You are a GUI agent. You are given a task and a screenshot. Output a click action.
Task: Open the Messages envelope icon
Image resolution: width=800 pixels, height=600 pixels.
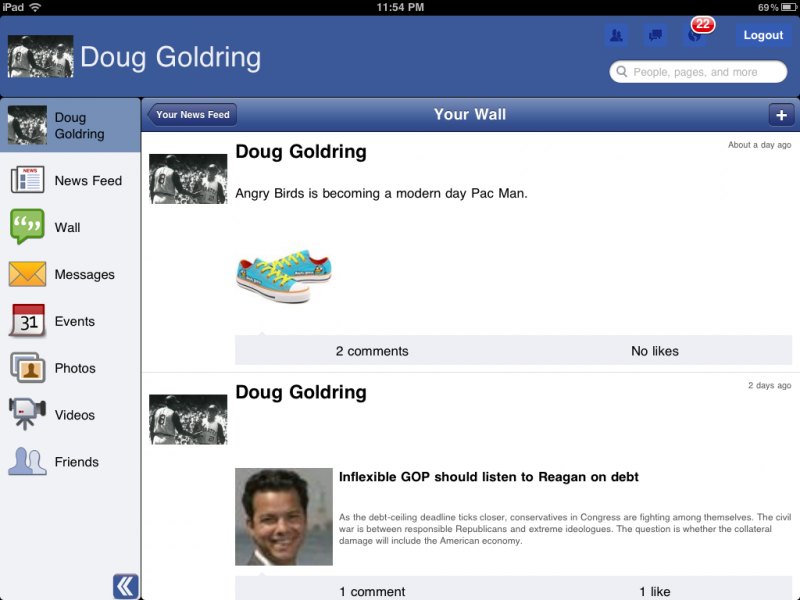pyautogui.click(x=27, y=274)
